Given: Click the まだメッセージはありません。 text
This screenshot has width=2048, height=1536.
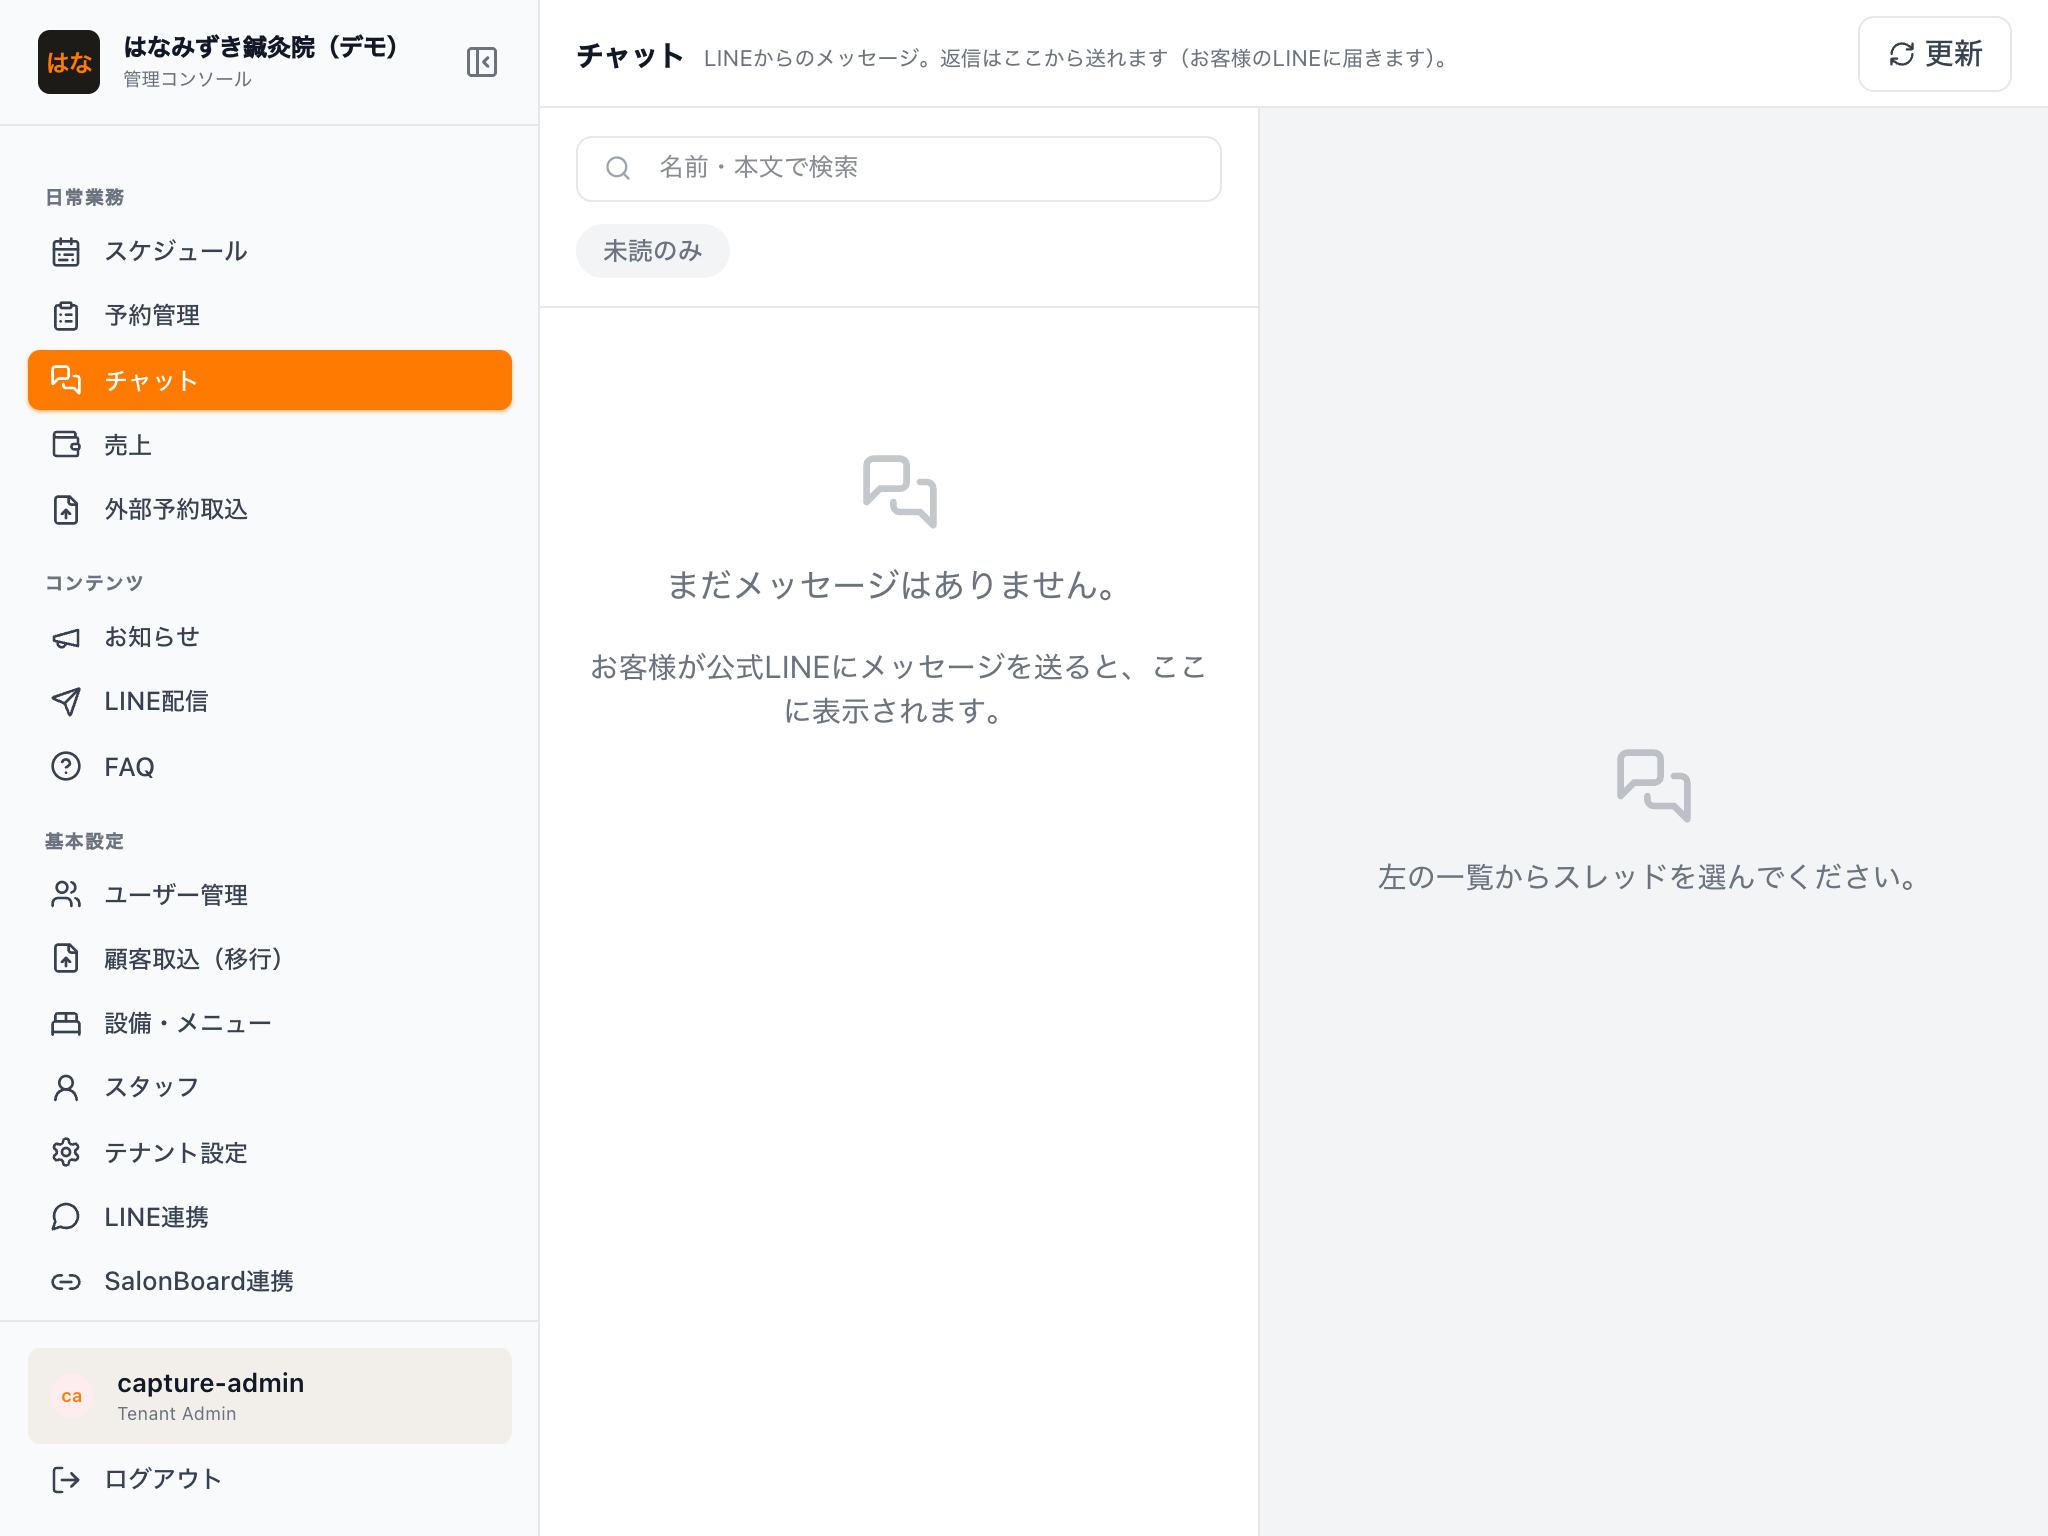Looking at the screenshot, I should (893, 585).
